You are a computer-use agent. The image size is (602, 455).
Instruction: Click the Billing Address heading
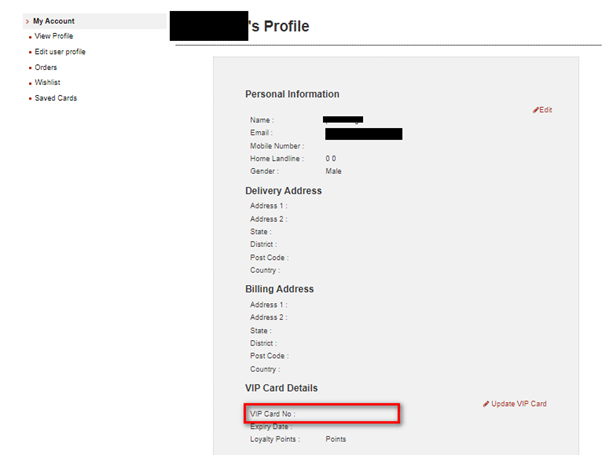(x=280, y=289)
